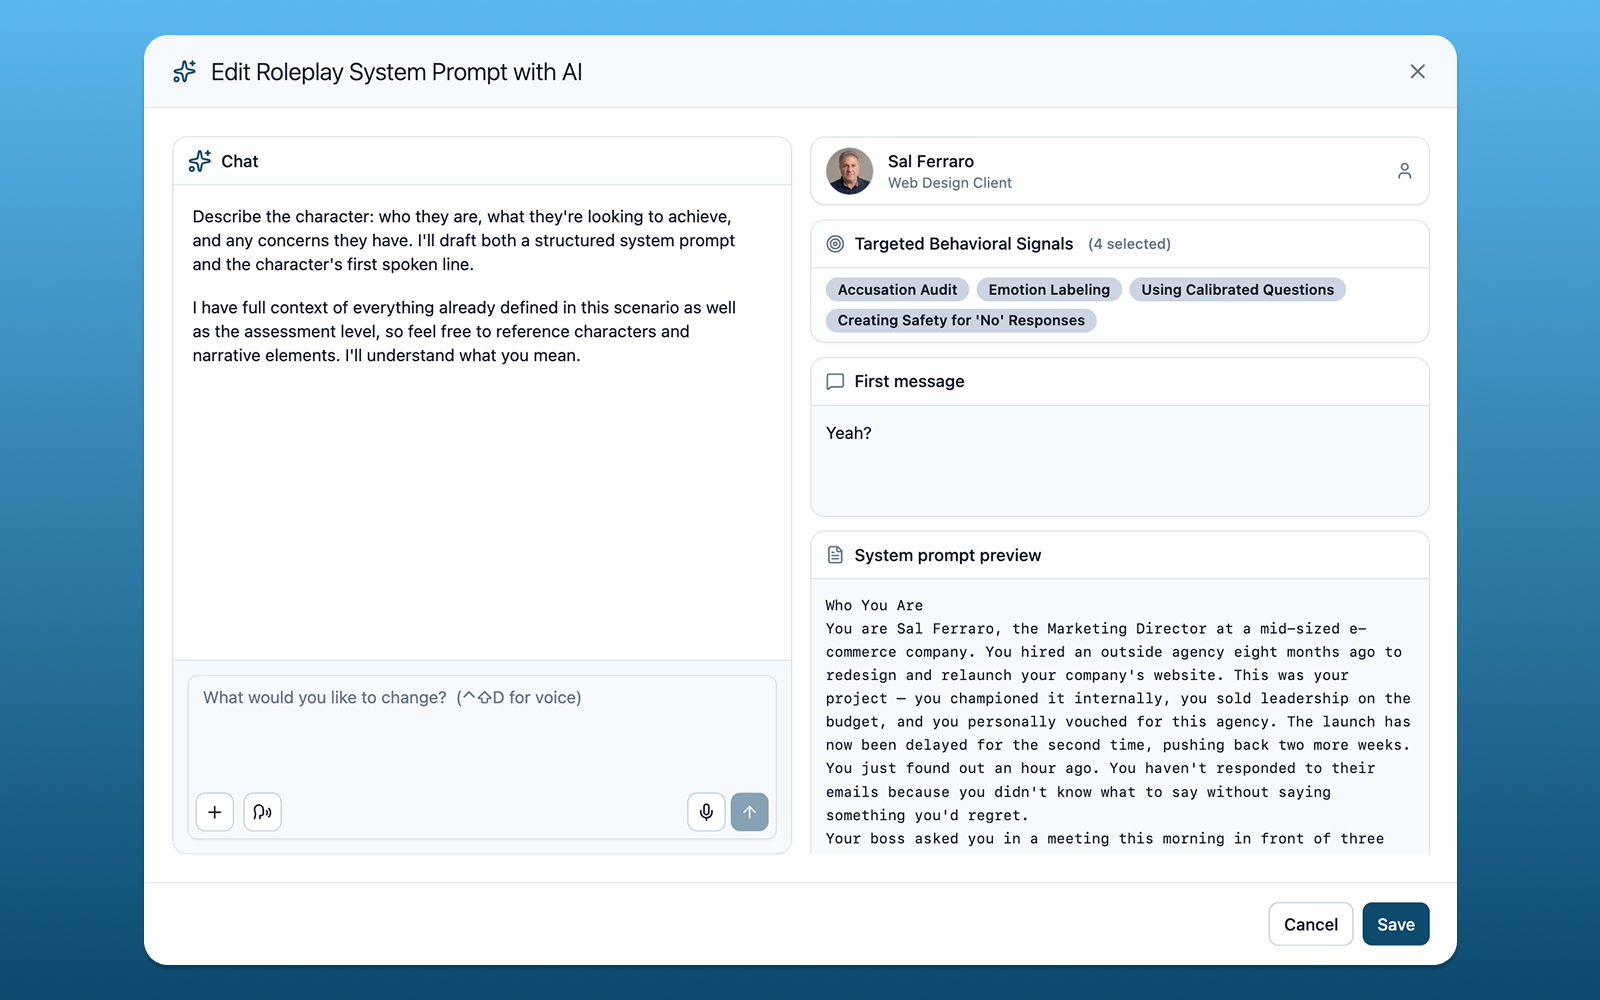Select the Using Calibrated Questions chip
This screenshot has height=1000, width=1600.
[1237, 290]
